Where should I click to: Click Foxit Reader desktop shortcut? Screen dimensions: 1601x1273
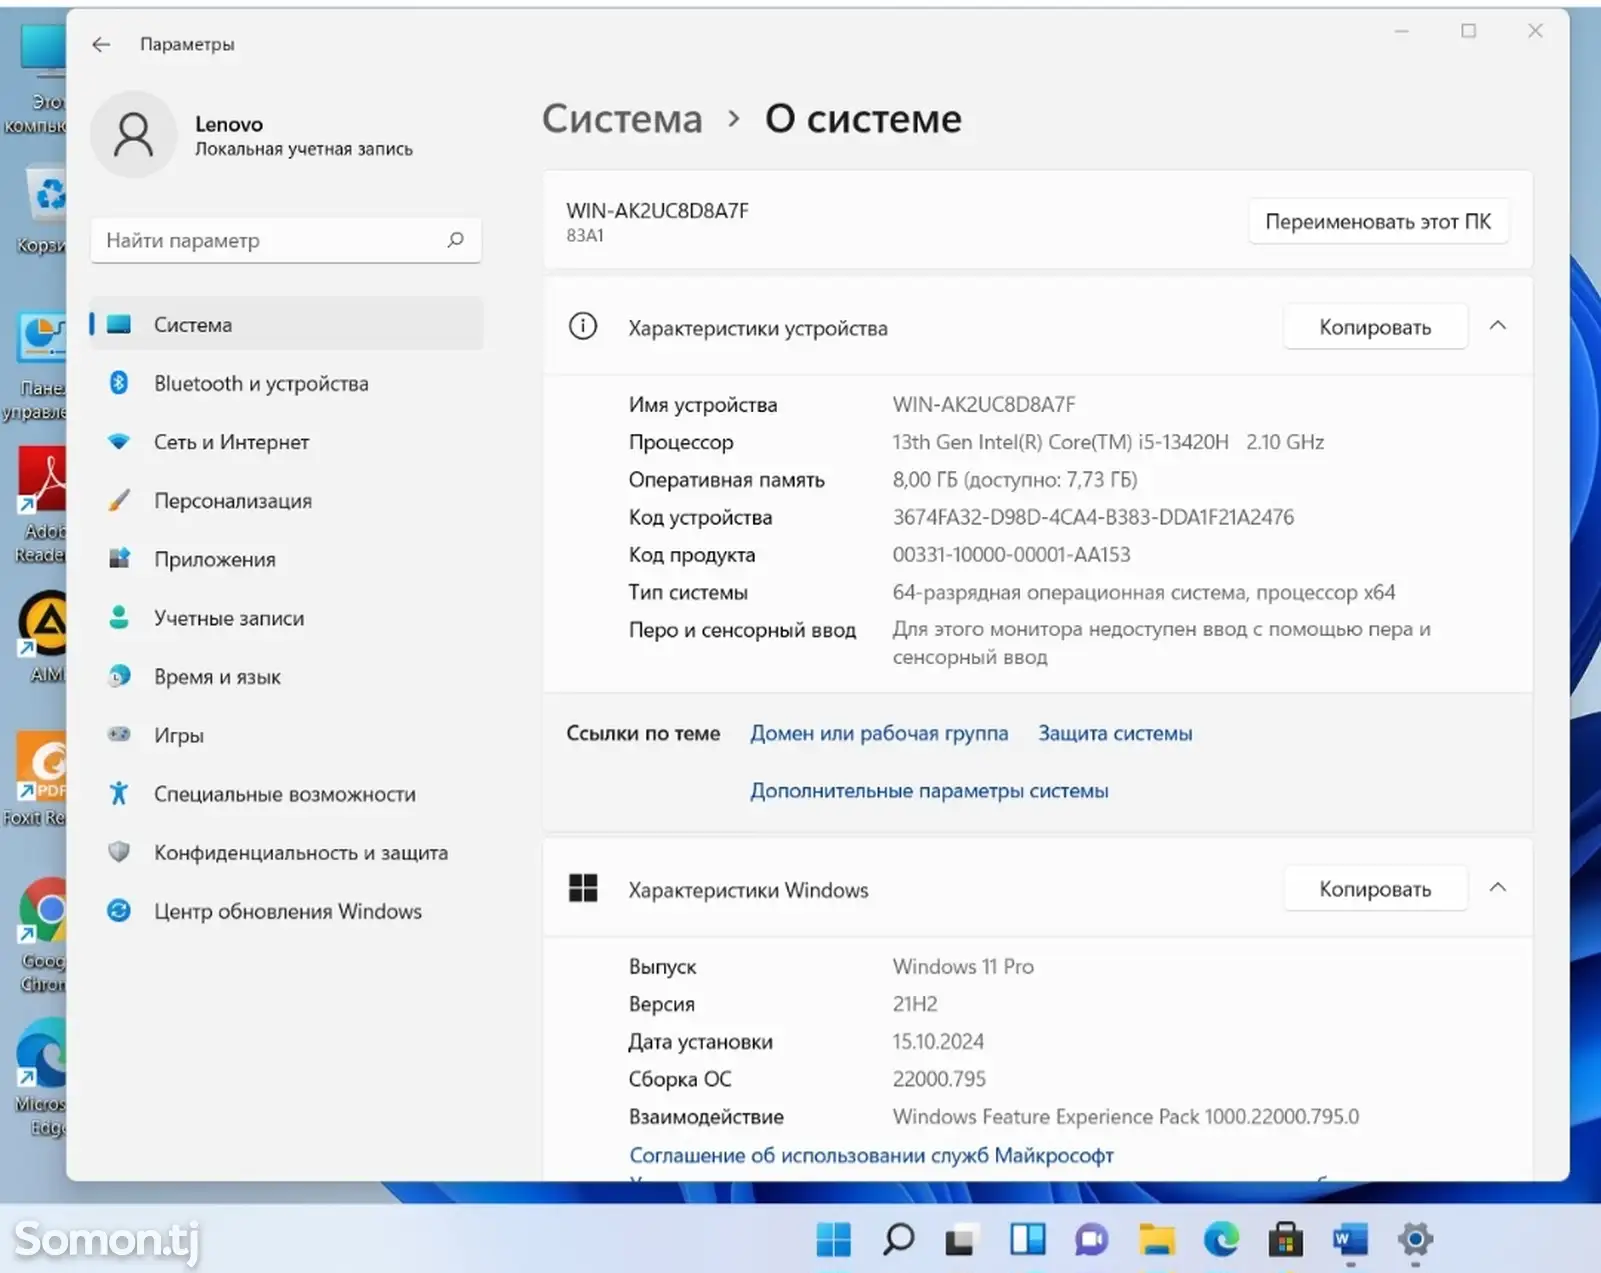pos(35,780)
